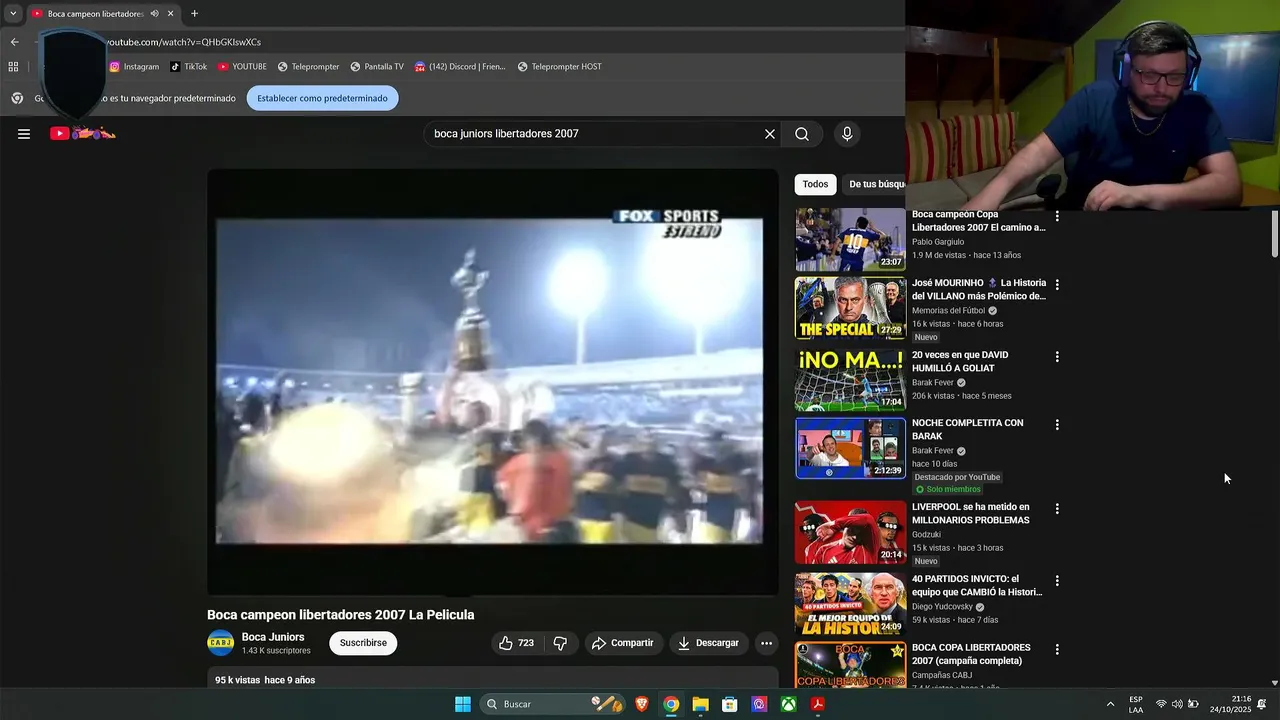Image resolution: width=1280 pixels, height=720 pixels.
Task: Open Adobe Acrobat from the taskbar
Action: [x=817, y=704]
